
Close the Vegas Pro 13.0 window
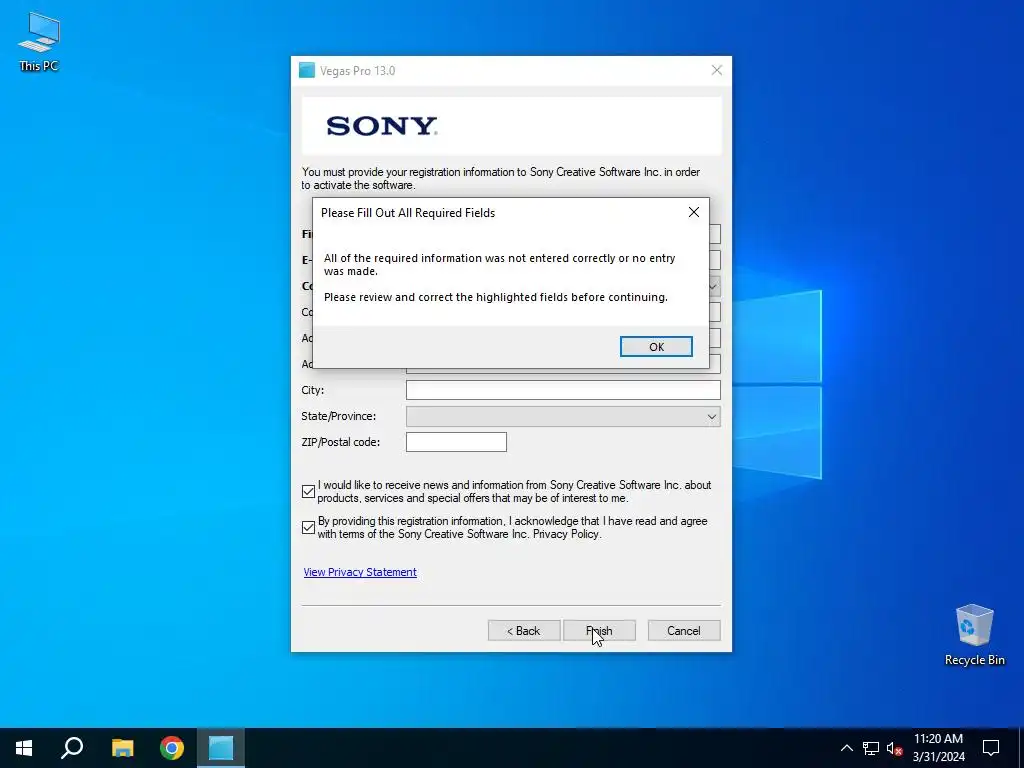pos(716,71)
